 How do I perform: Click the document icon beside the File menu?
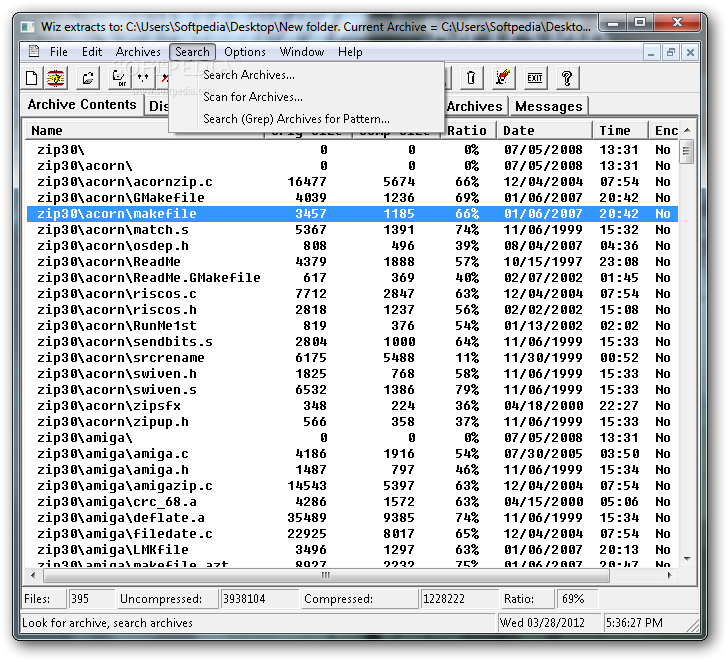[x=34, y=52]
